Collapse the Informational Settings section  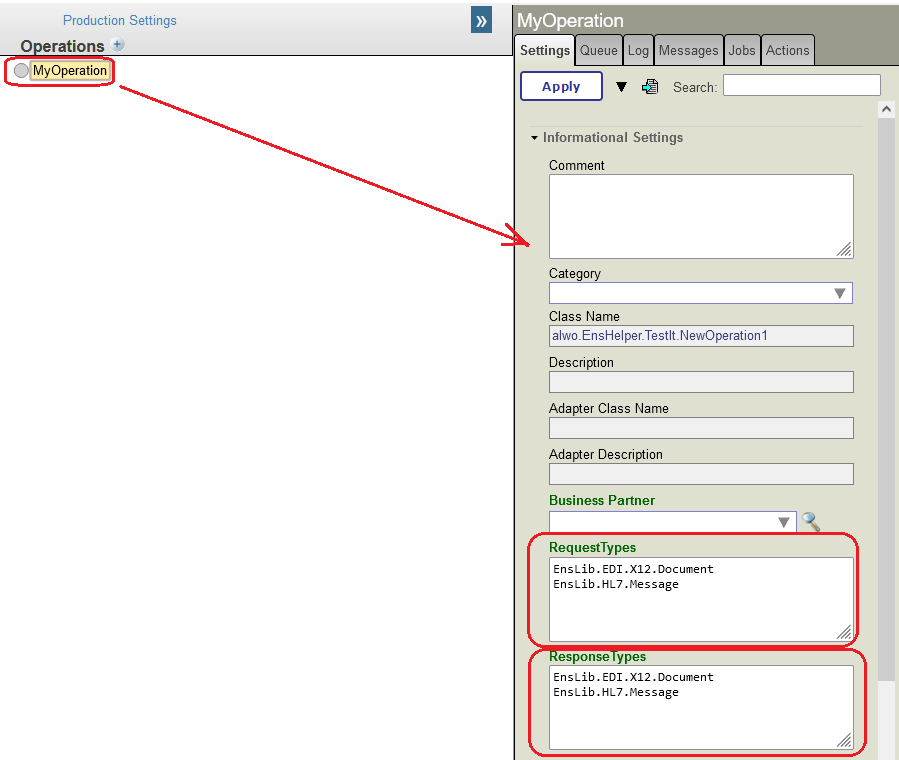[535, 138]
